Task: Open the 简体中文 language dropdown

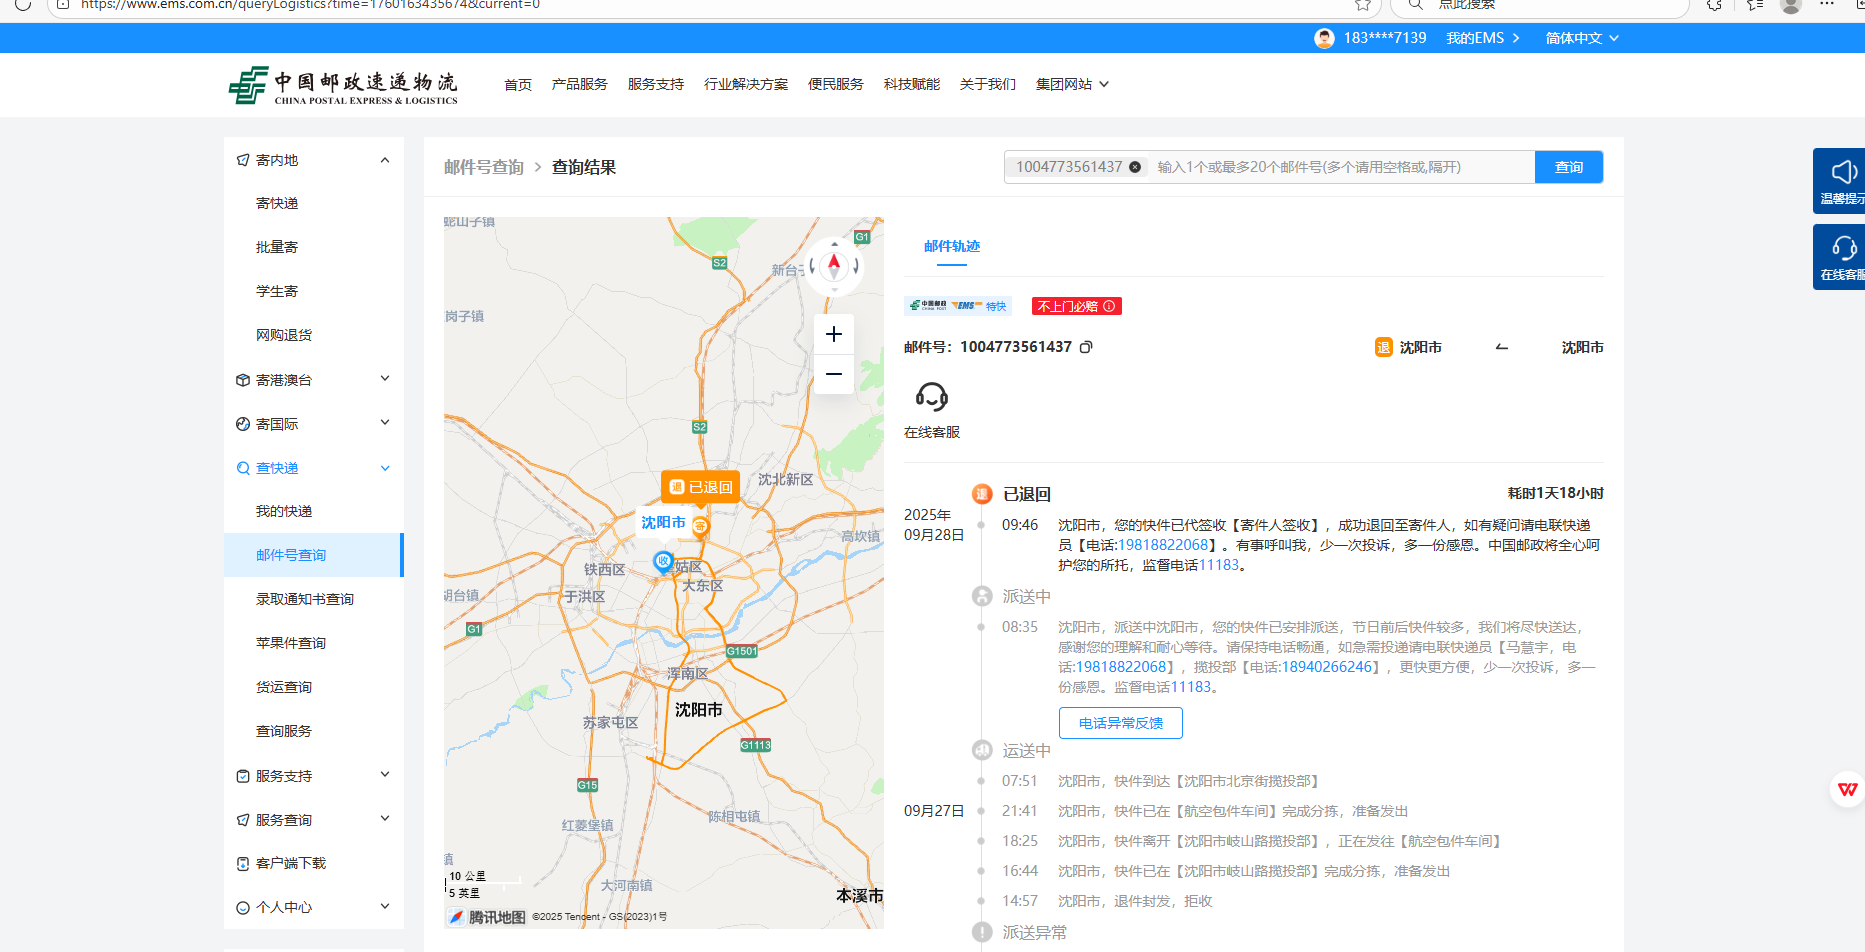Action: [x=1582, y=38]
